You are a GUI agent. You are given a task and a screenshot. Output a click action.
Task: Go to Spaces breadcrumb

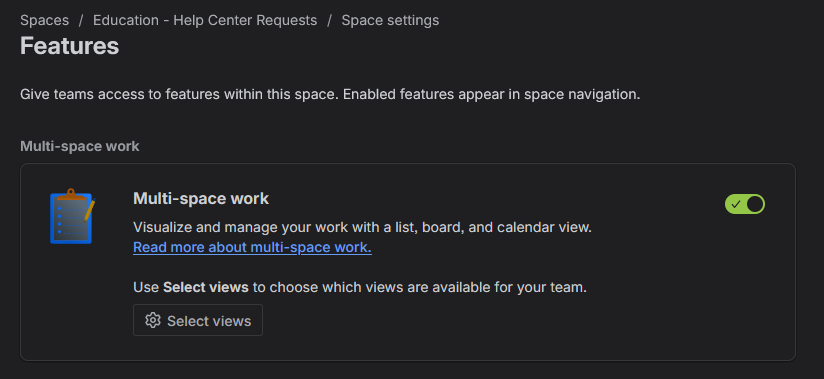(x=44, y=21)
